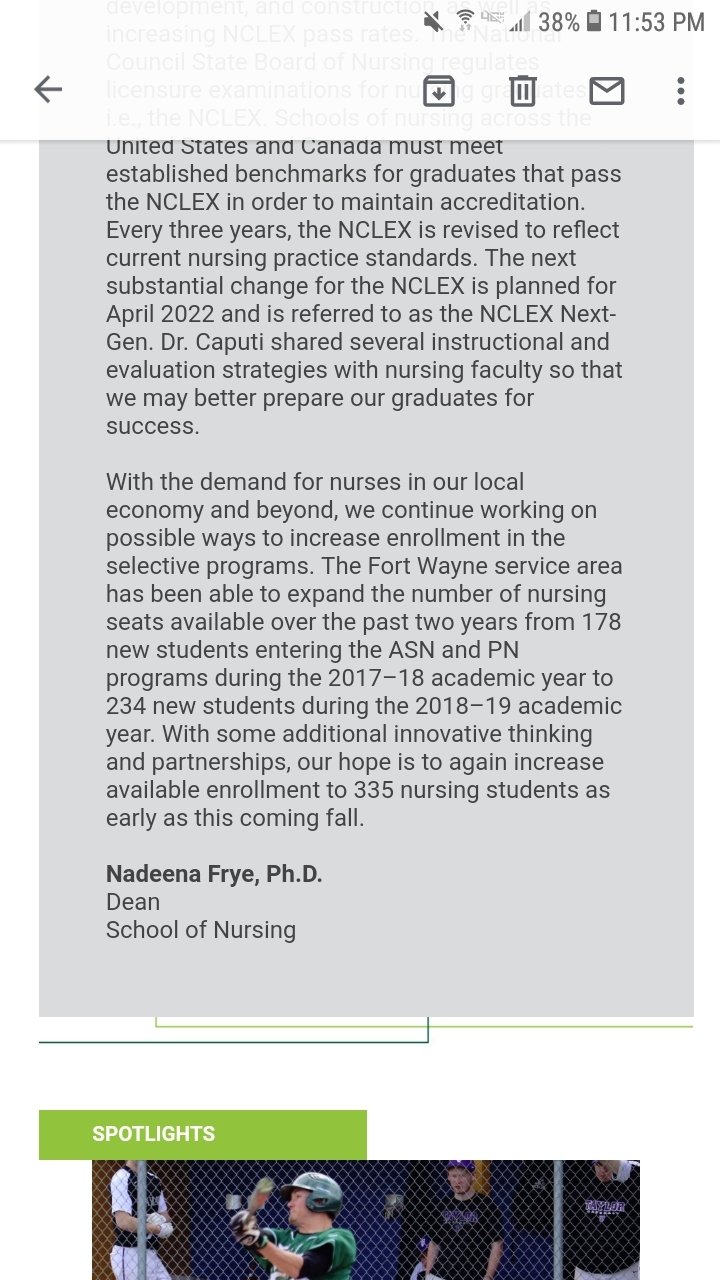Viewport: 720px width, 1280px height.
Task: Mark email as unread envelope icon
Action: click(x=606, y=91)
